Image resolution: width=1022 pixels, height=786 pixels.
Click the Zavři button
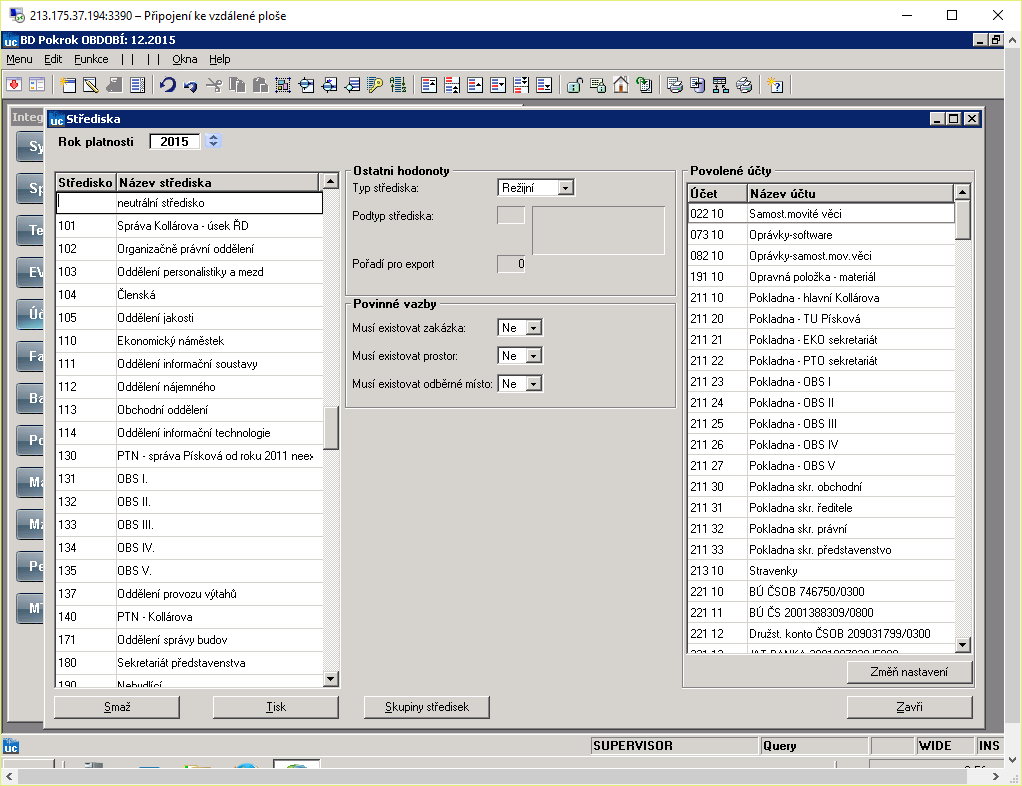pos(909,707)
